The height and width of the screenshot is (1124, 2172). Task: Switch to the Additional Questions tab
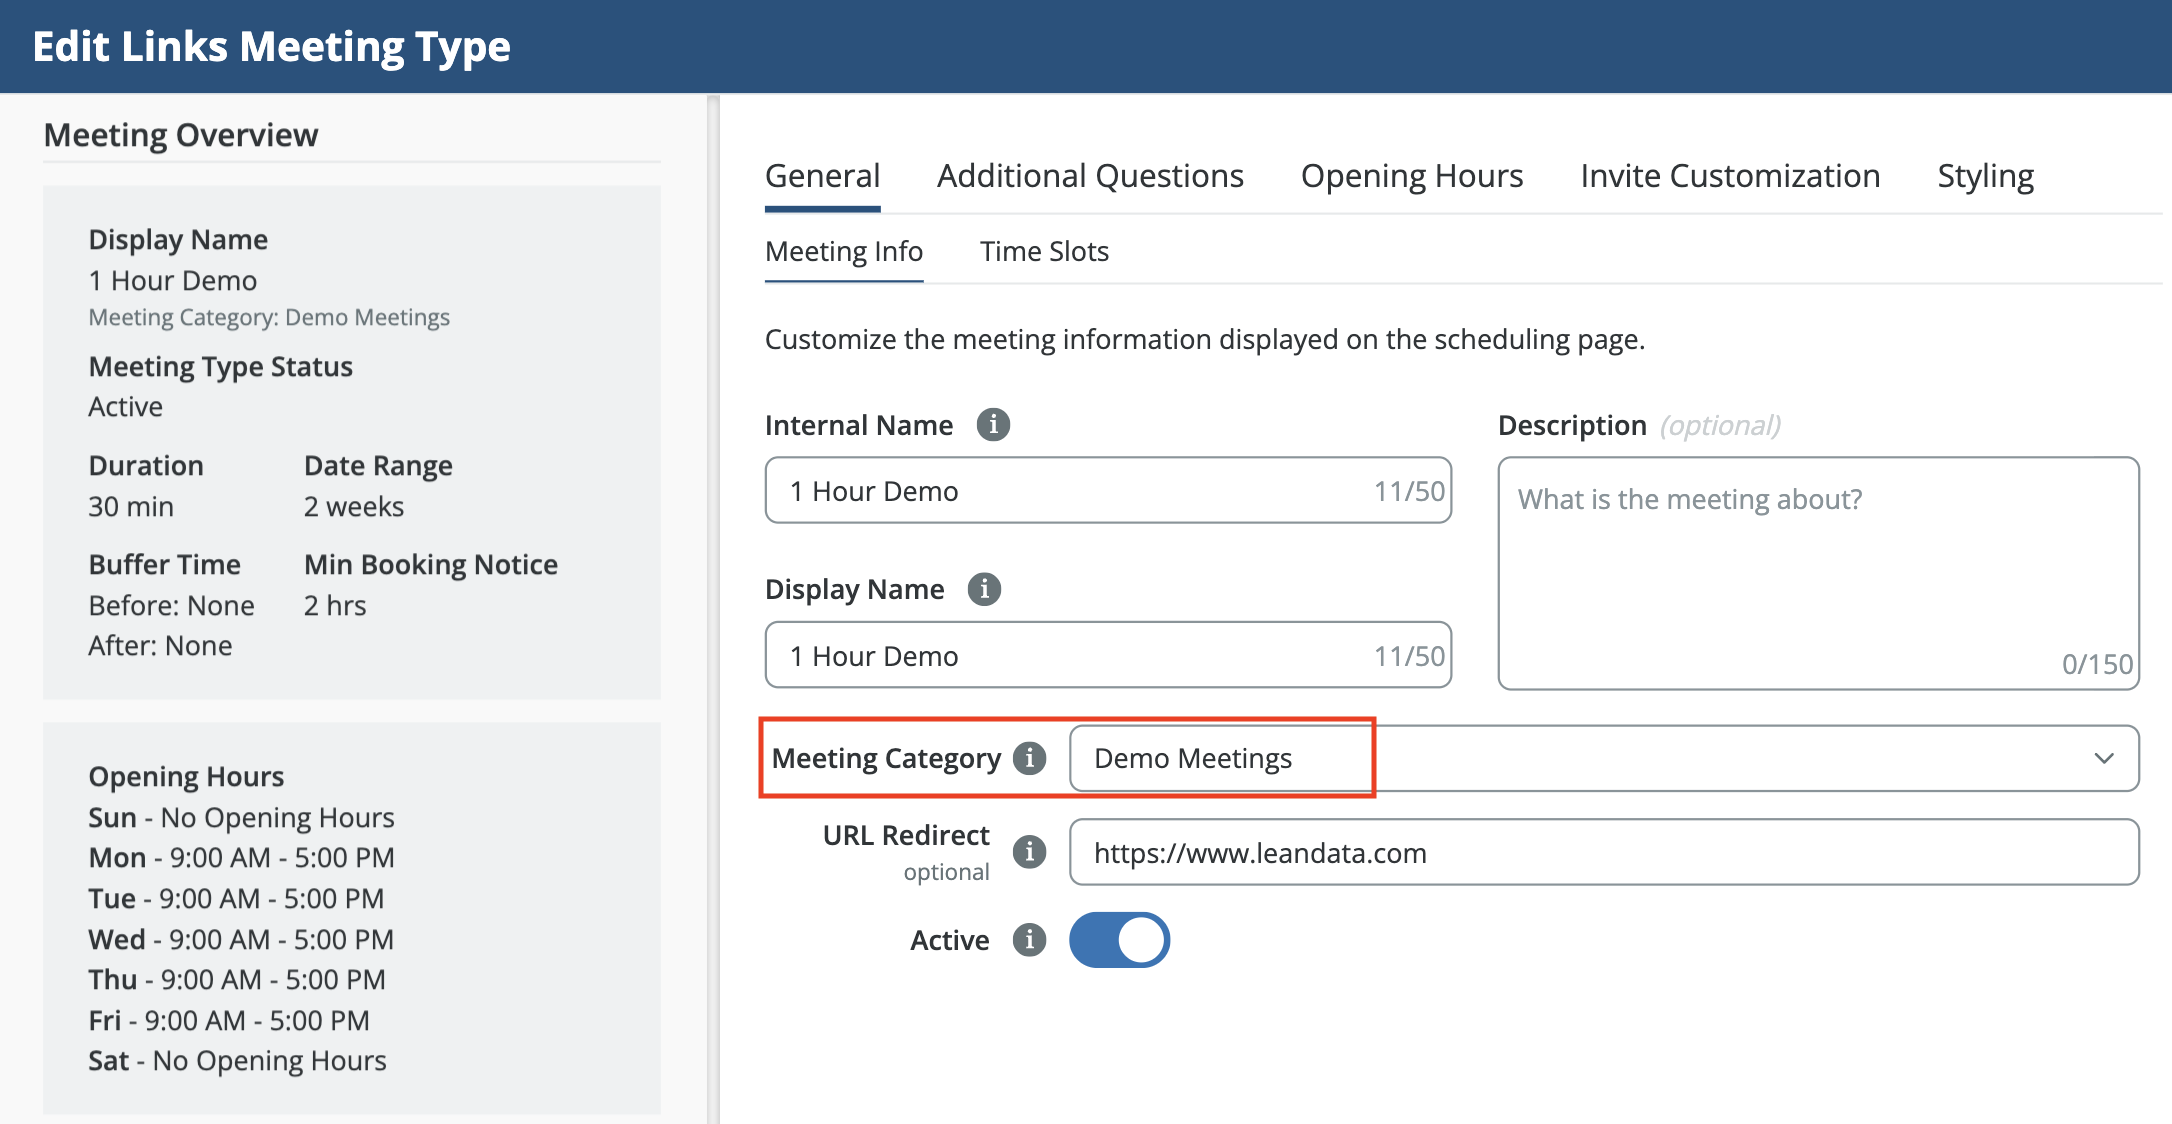(1090, 176)
